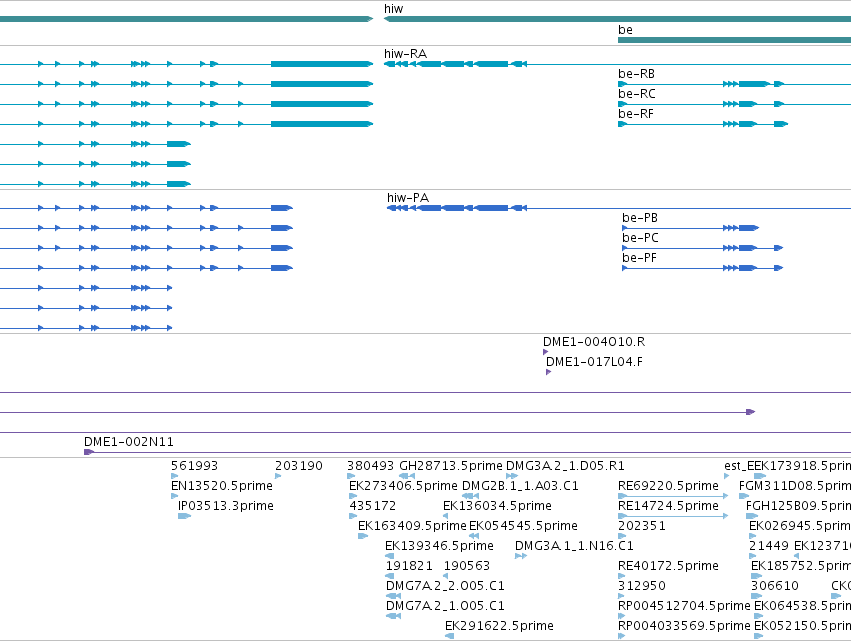Select the be-RF transcript label
This screenshot has width=851, height=641.
(636, 114)
